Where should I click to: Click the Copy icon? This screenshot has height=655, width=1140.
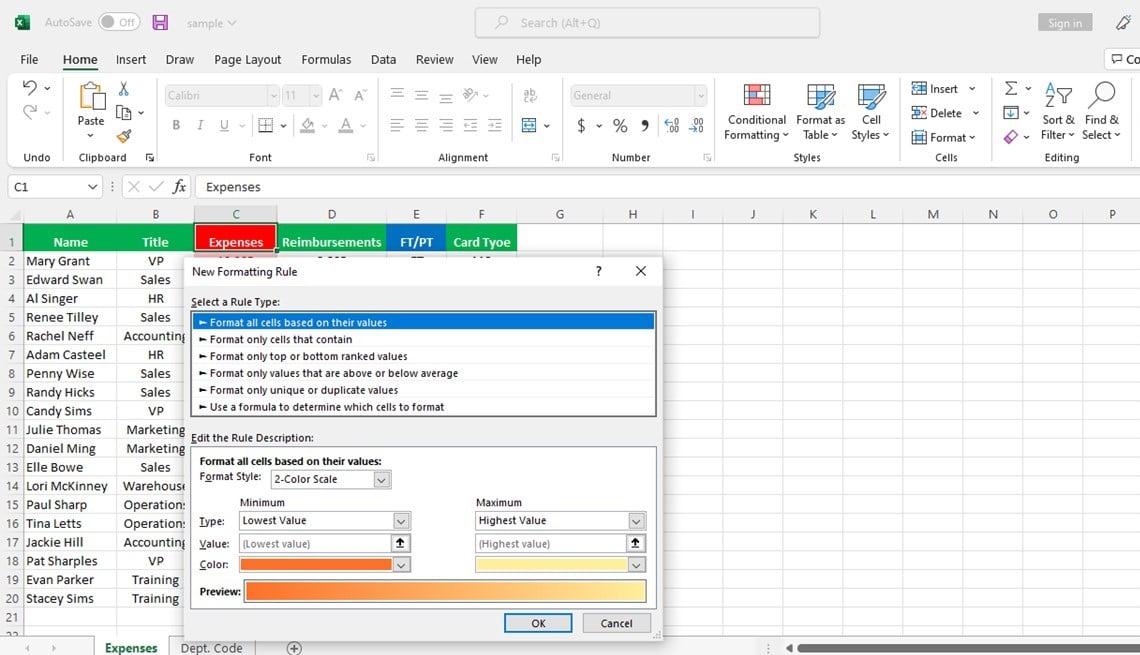click(124, 113)
